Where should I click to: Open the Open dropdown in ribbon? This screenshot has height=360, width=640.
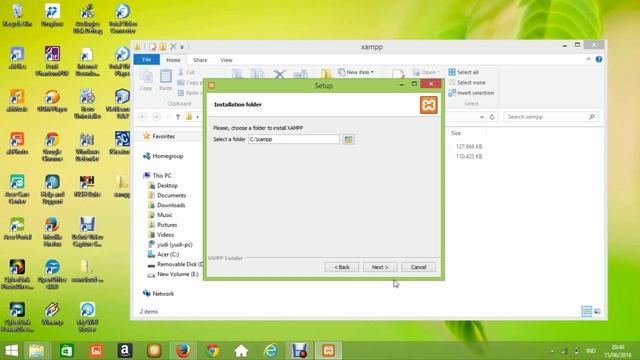(427, 72)
